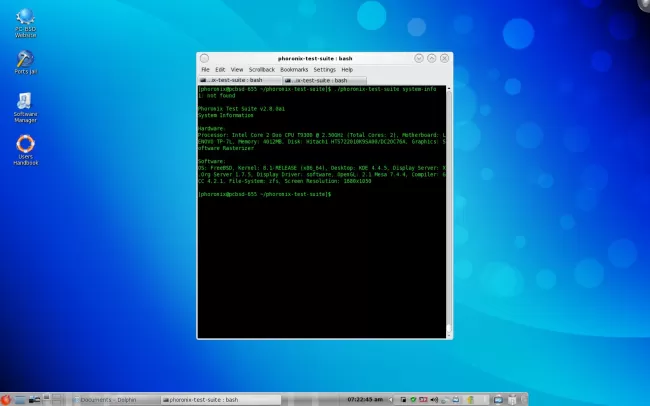Open the Ports Jail desktop icon
Image resolution: width=650 pixels, height=406 pixels.
click(x=25, y=63)
